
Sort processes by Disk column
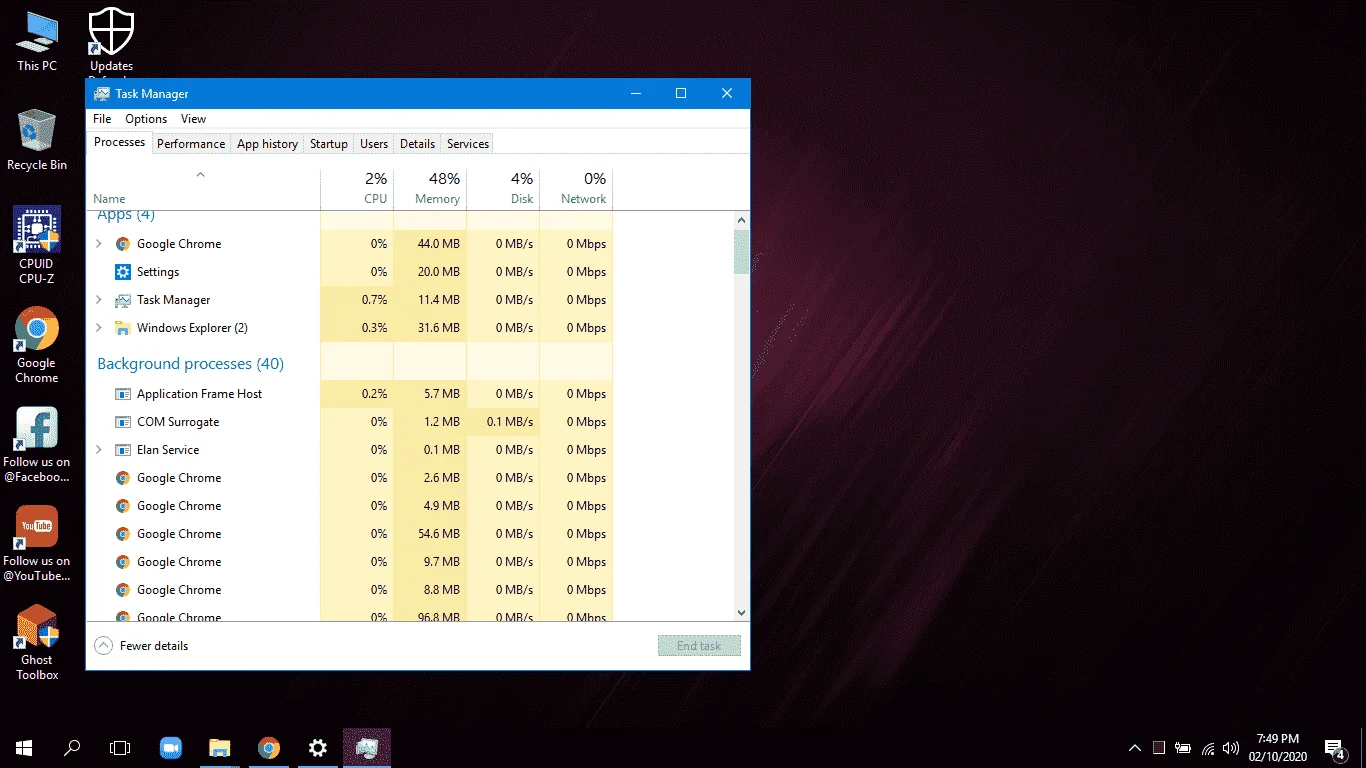pos(503,190)
